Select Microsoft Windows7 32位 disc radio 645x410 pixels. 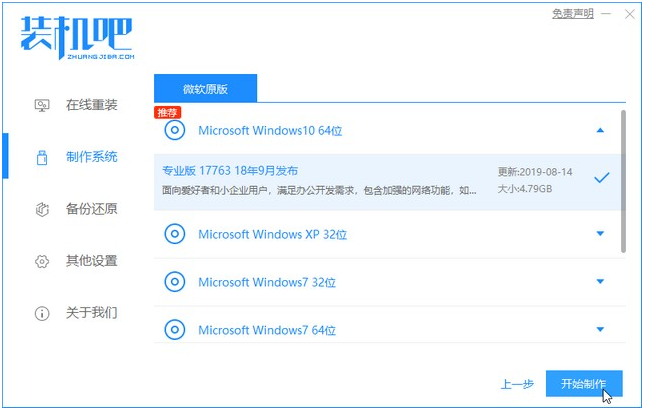pyautogui.click(x=175, y=282)
